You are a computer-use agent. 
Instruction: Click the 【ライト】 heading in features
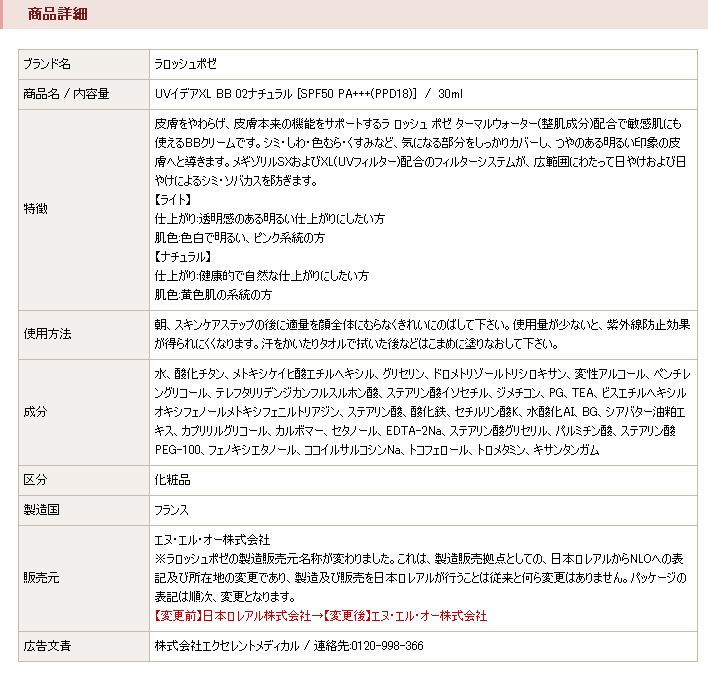coord(173,199)
